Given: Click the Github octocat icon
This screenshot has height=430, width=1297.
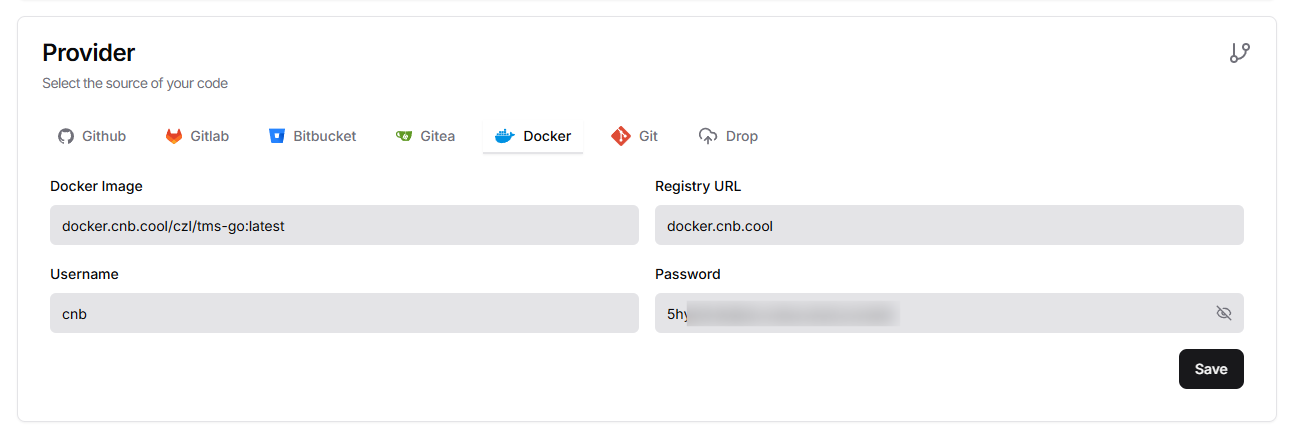Looking at the screenshot, I should click(66, 136).
